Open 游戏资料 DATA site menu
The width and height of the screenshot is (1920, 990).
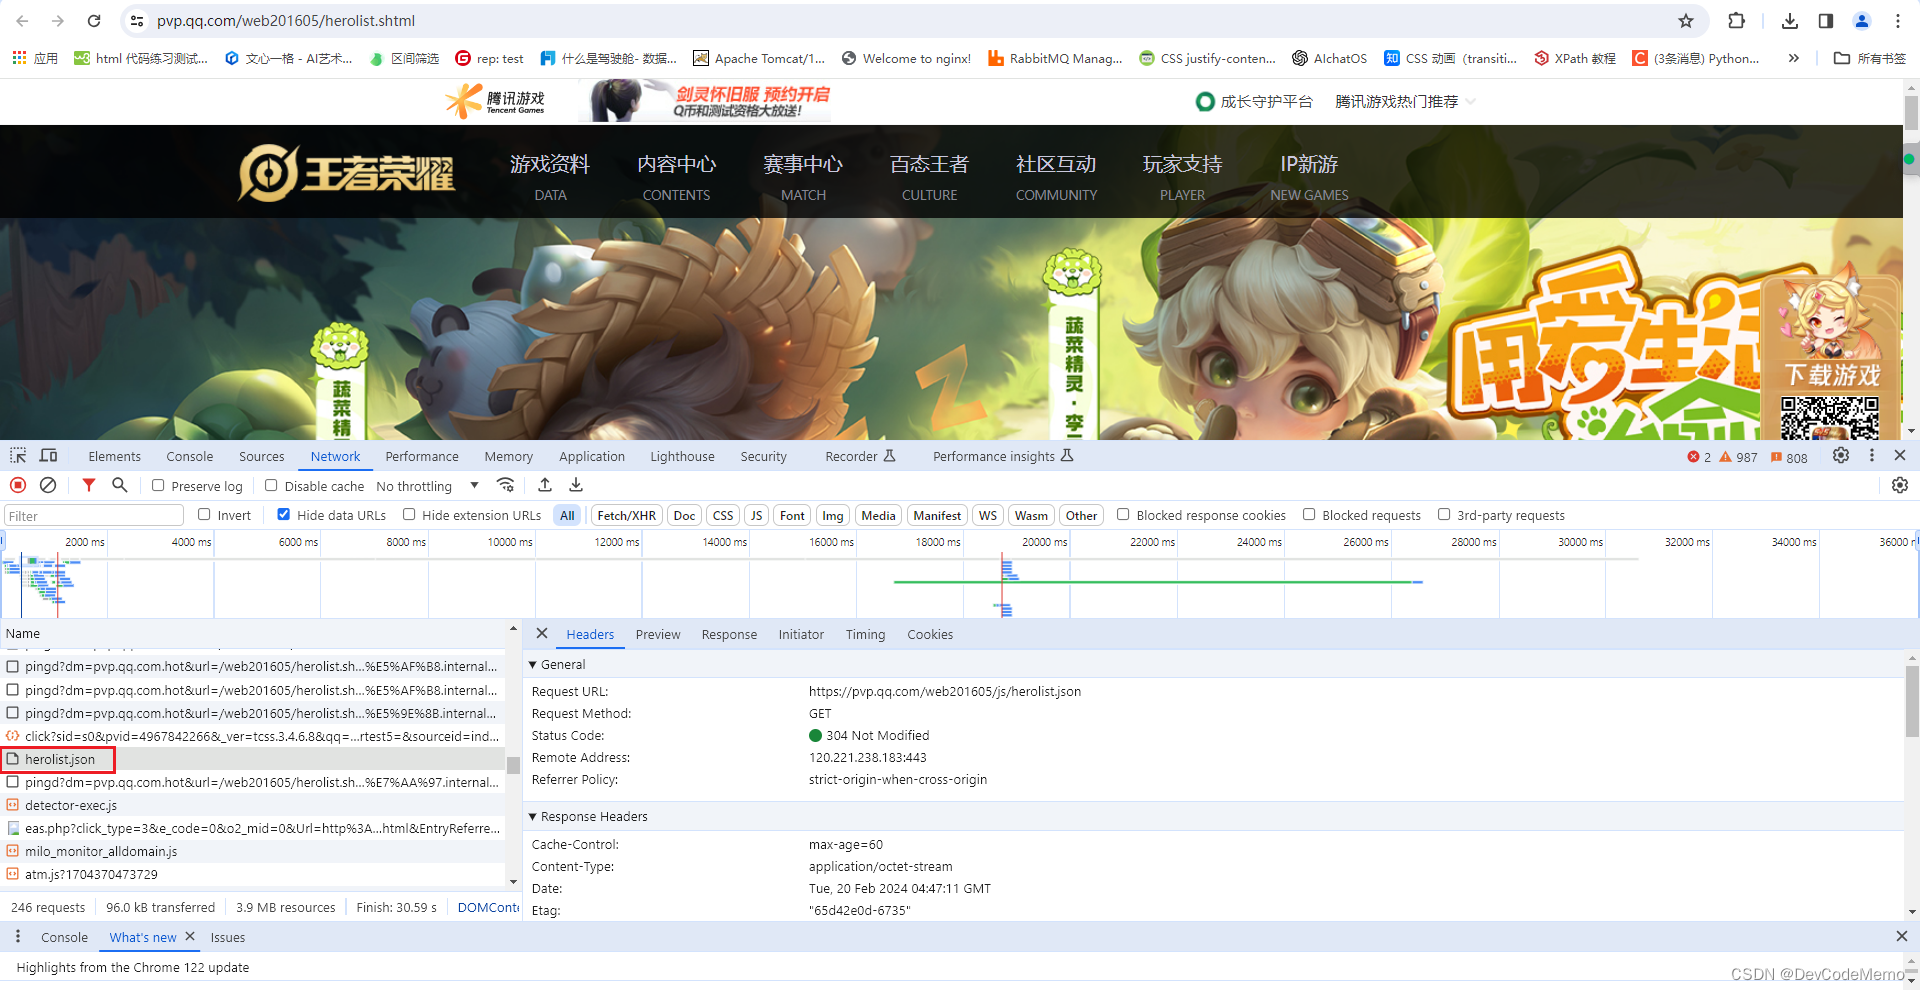pyautogui.click(x=550, y=177)
